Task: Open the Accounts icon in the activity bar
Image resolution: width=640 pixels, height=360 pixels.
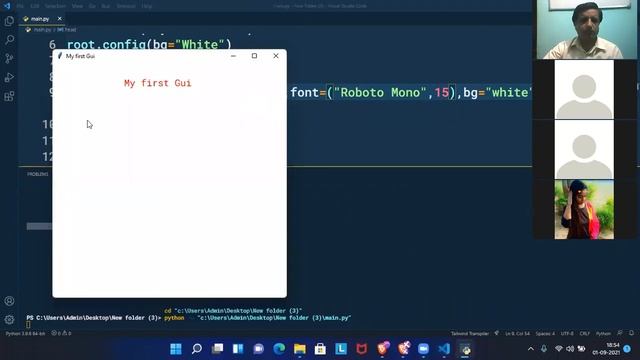Action: click(9, 301)
